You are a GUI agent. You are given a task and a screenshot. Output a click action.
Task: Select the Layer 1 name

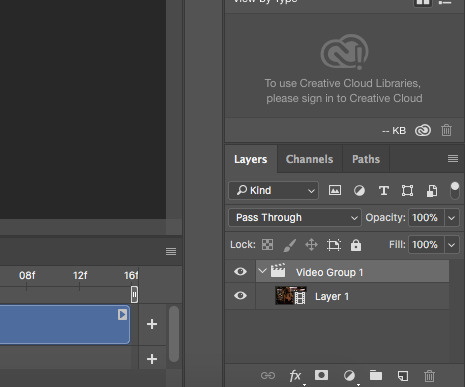(x=332, y=296)
